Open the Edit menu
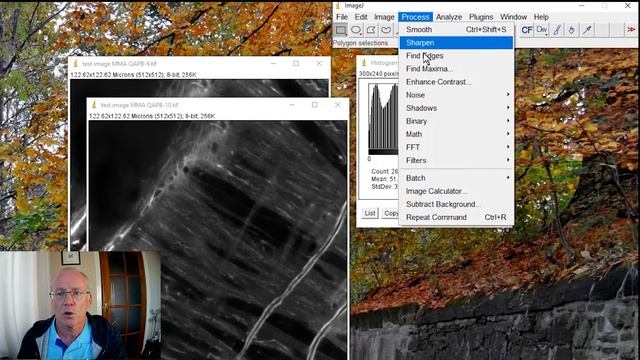The height and width of the screenshot is (360, 640). point(361,17)
